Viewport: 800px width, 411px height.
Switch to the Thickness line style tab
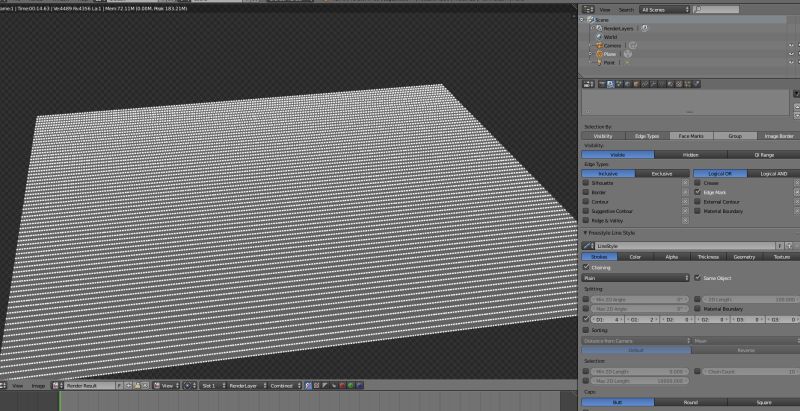click(x=708, y=257)
